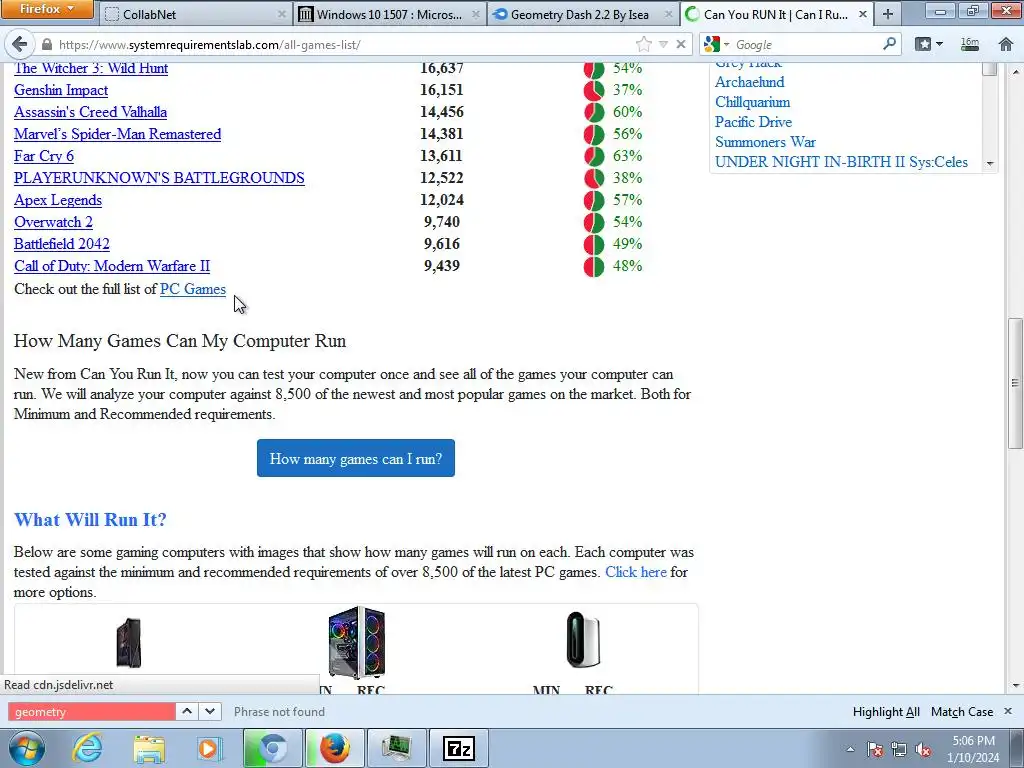The image size is (1024, 768).
Task: Open Pacific Drive in the sidebar list
Action: click(753, 122)
